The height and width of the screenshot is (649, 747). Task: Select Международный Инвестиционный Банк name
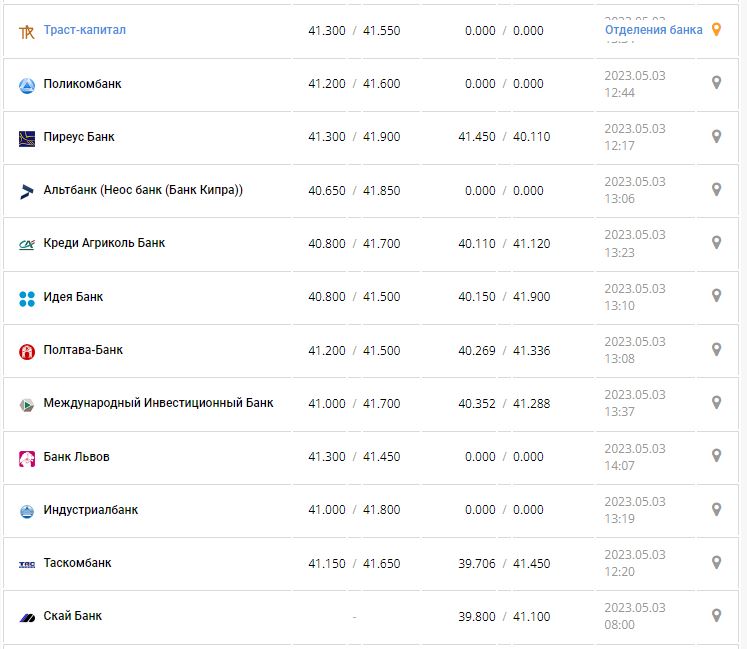tap(158, 403)
